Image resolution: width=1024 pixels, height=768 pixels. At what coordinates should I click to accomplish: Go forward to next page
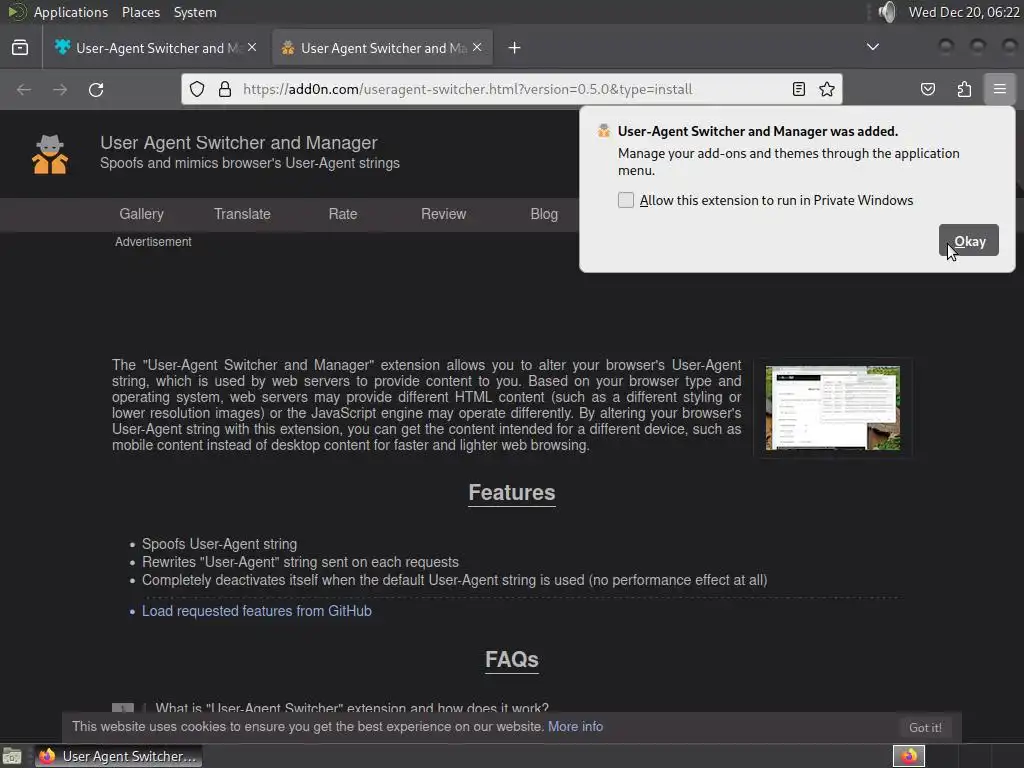[60, 89]
